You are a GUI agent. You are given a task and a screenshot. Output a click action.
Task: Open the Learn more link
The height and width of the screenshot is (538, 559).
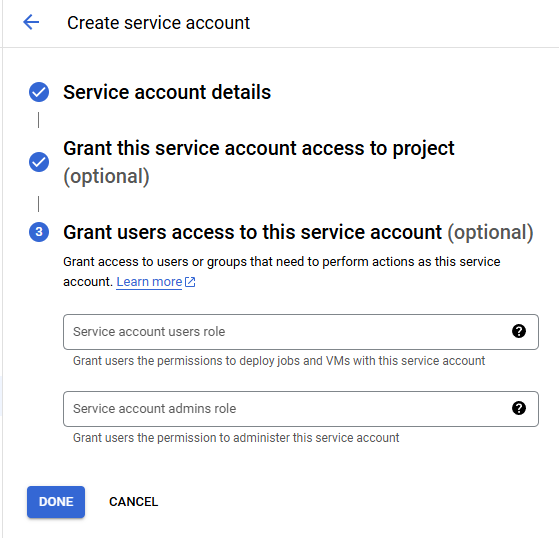point(149,282)
